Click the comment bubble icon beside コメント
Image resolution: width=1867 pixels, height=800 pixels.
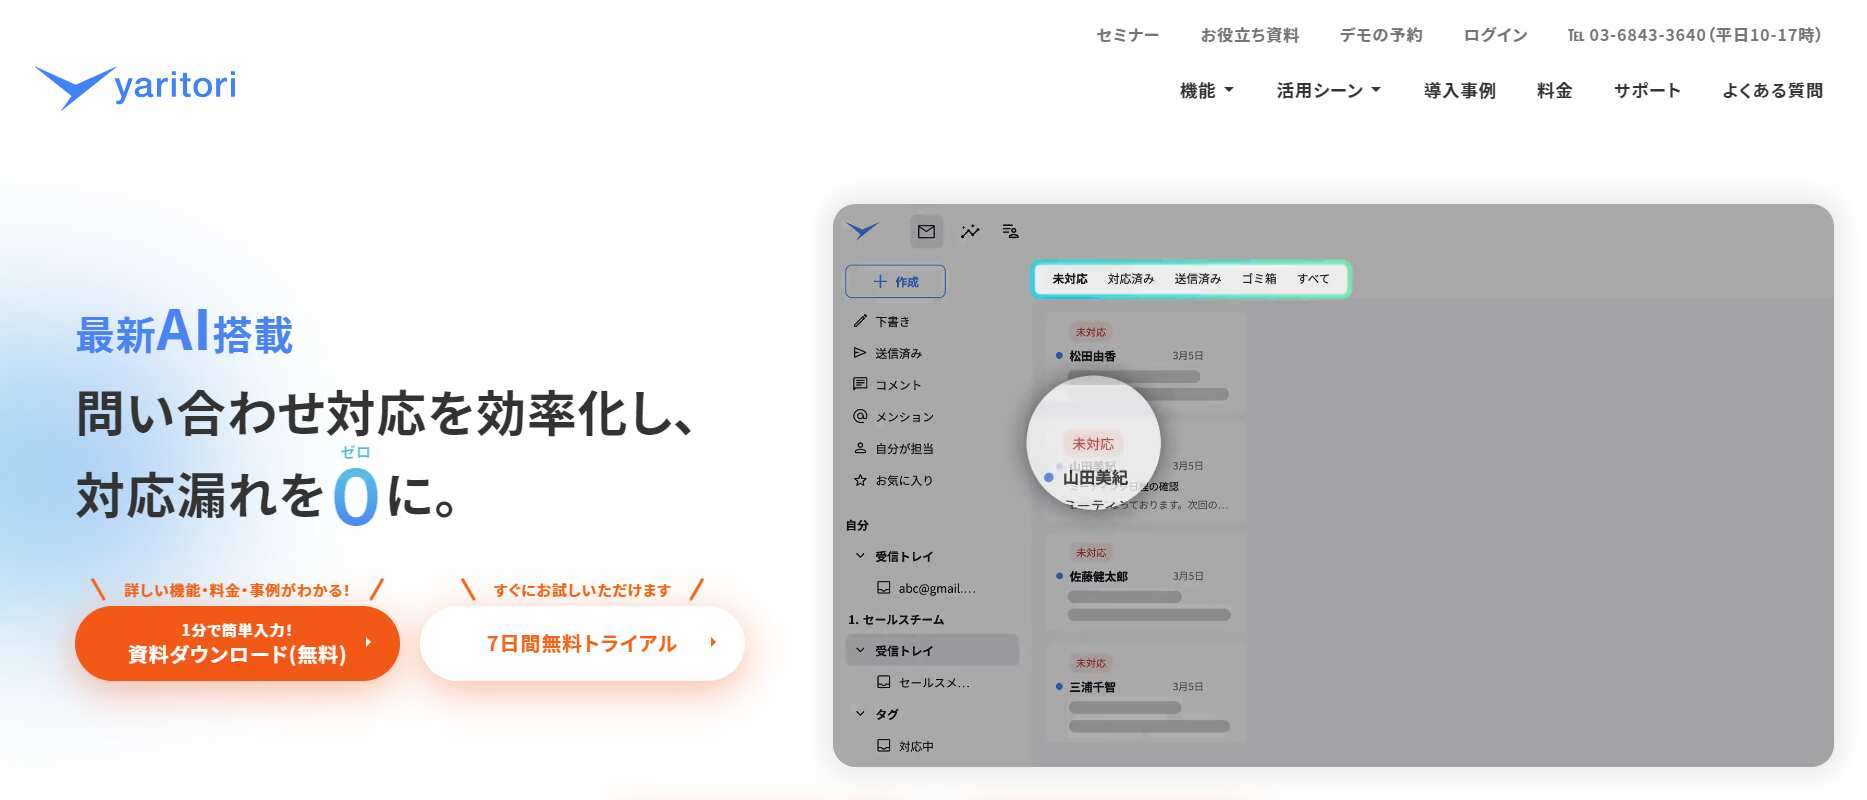(x=860, y=384)
